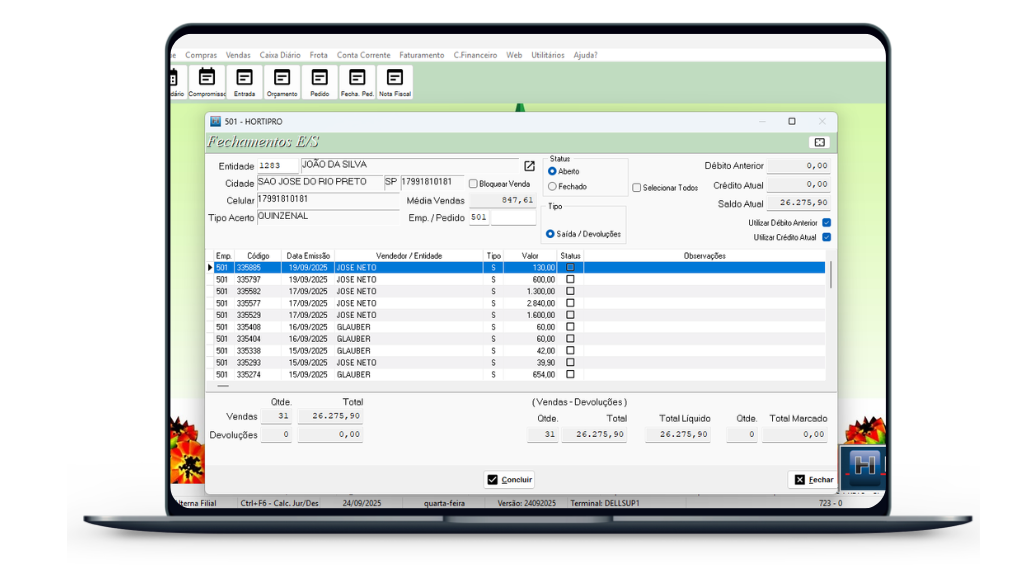
Task: Toggle Utilizar Débito Anterior checkbox
Action: [826, 223]
